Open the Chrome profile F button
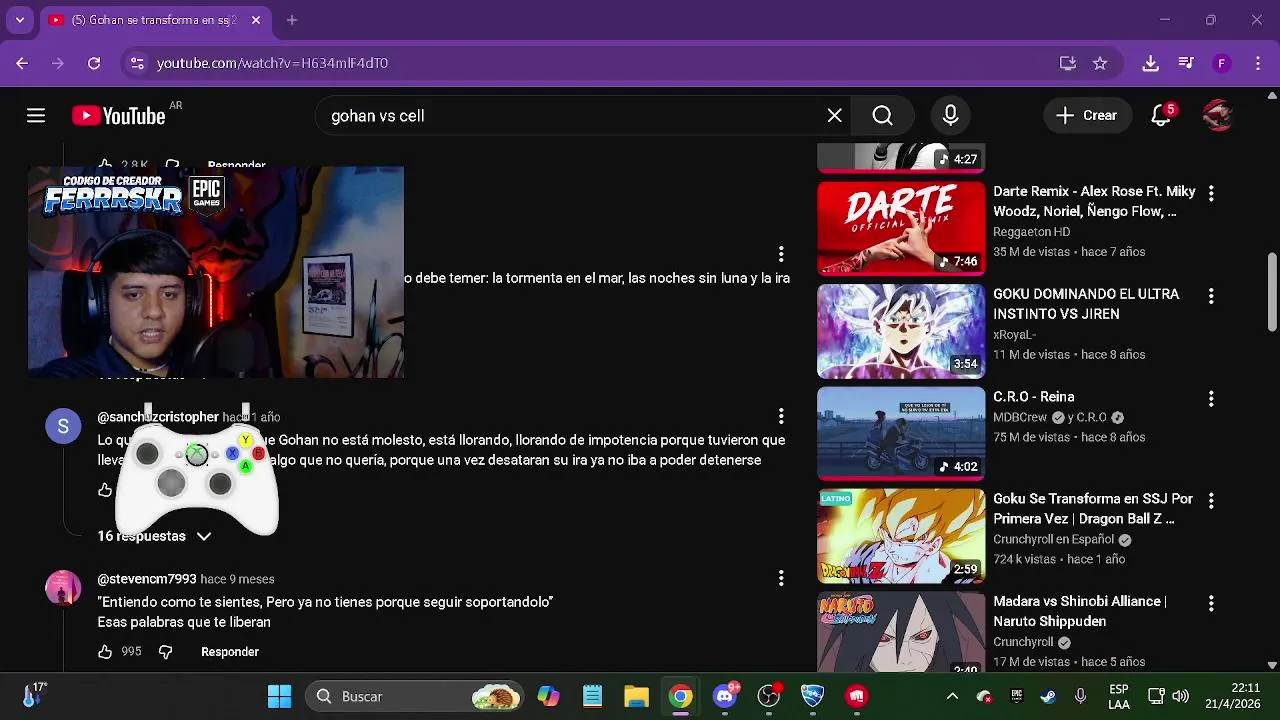 (x=1221, y=63)
